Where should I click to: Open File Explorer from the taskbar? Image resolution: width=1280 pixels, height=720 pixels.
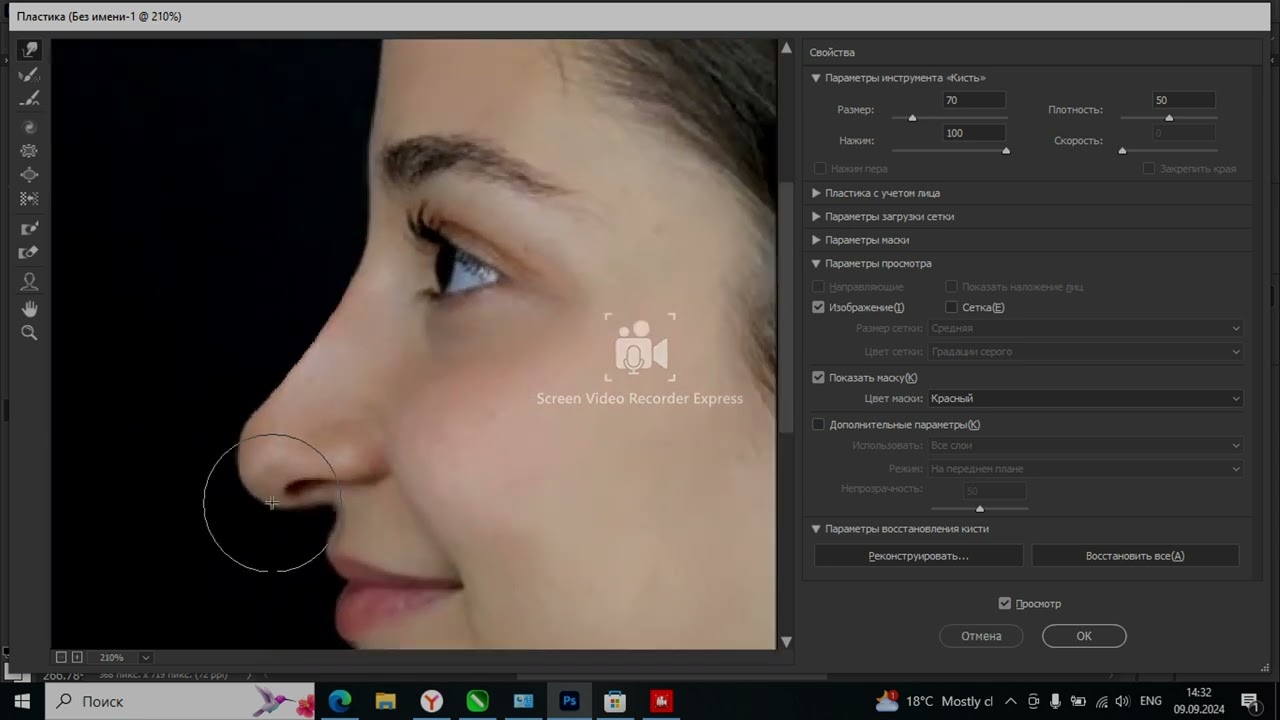pos(385,701)
